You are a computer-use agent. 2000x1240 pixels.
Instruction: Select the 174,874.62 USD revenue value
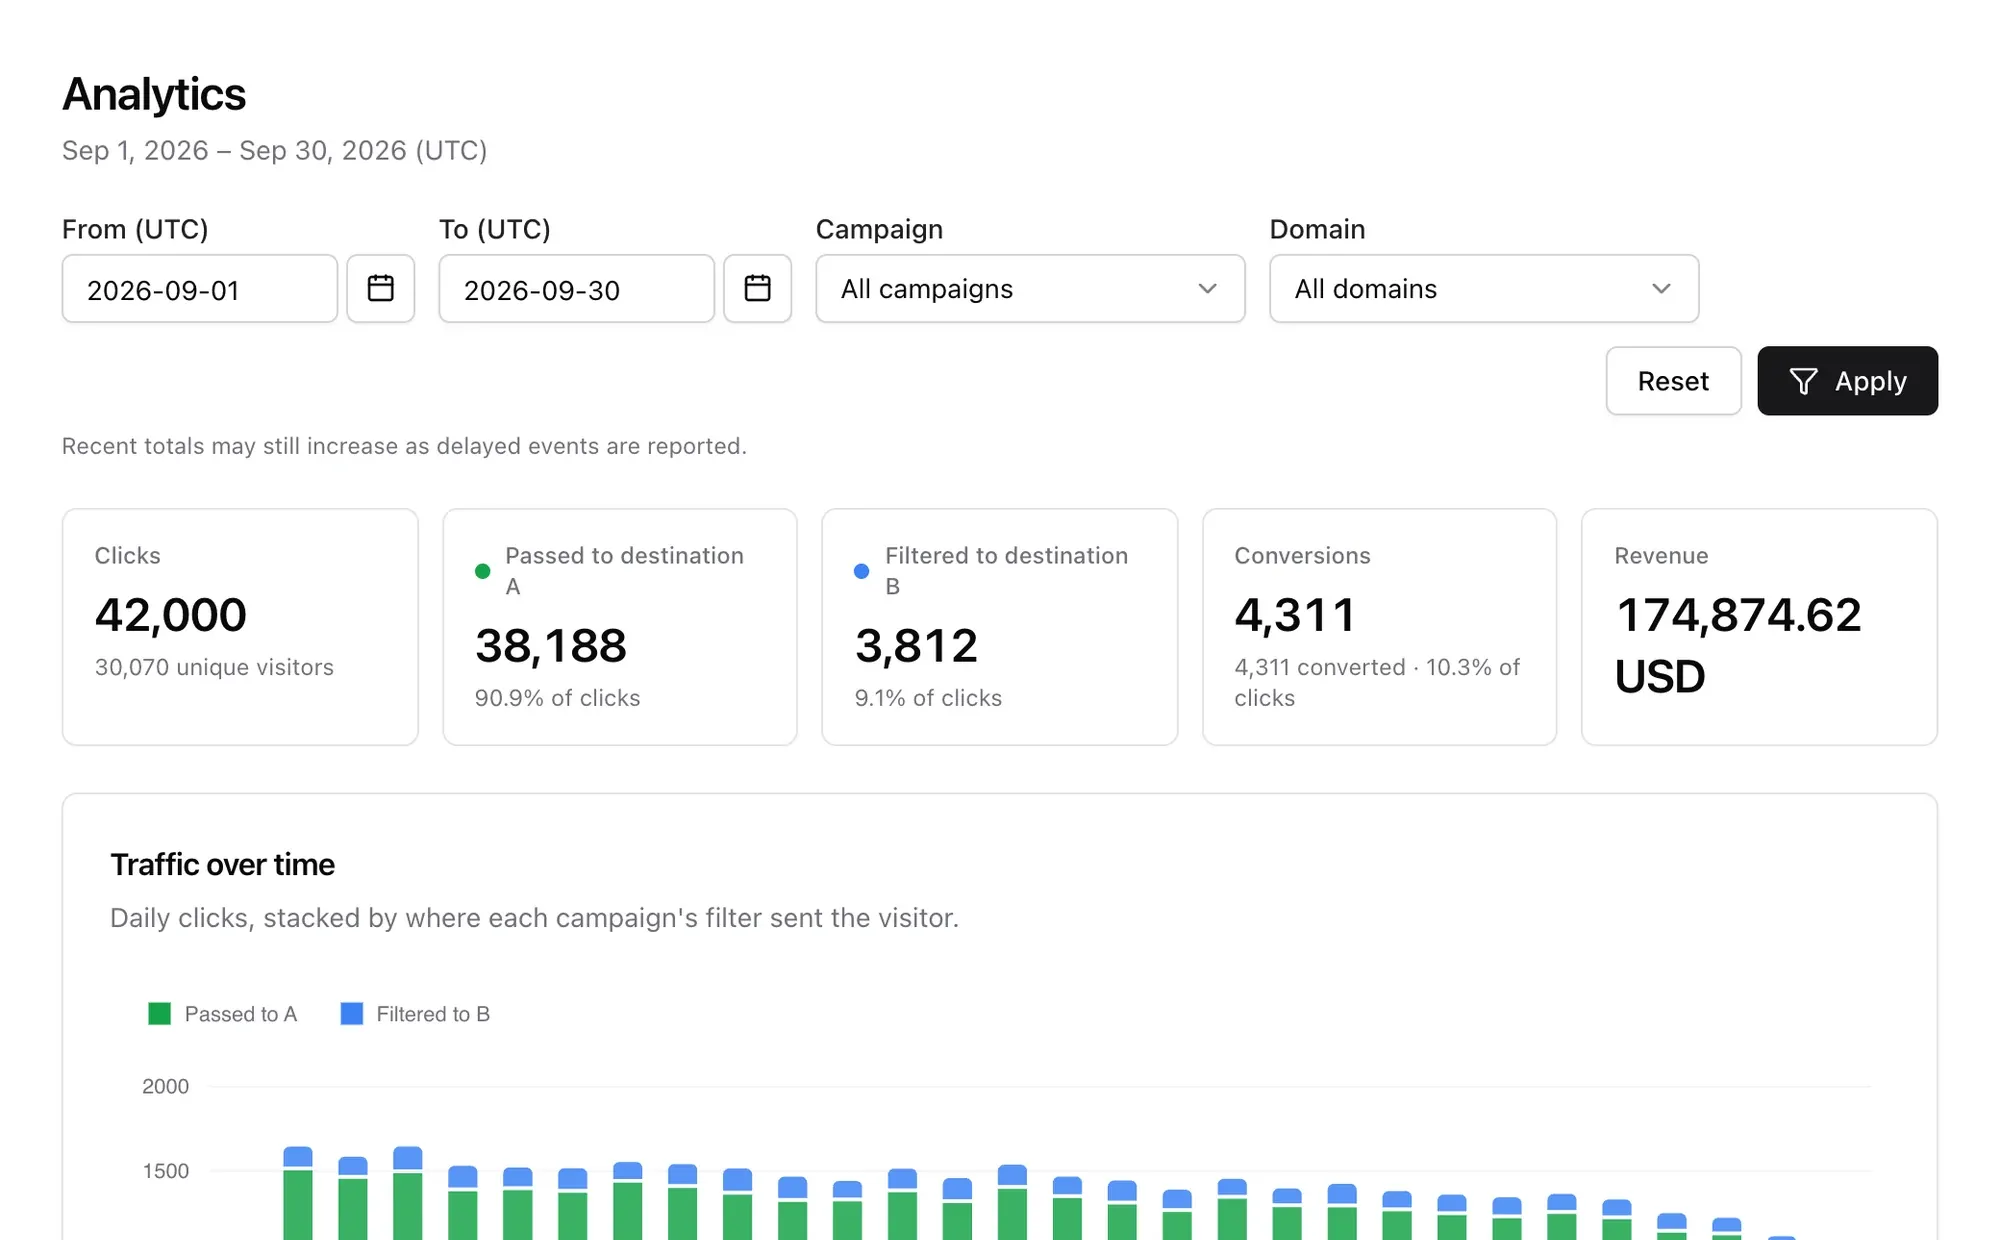point(1738,645)
